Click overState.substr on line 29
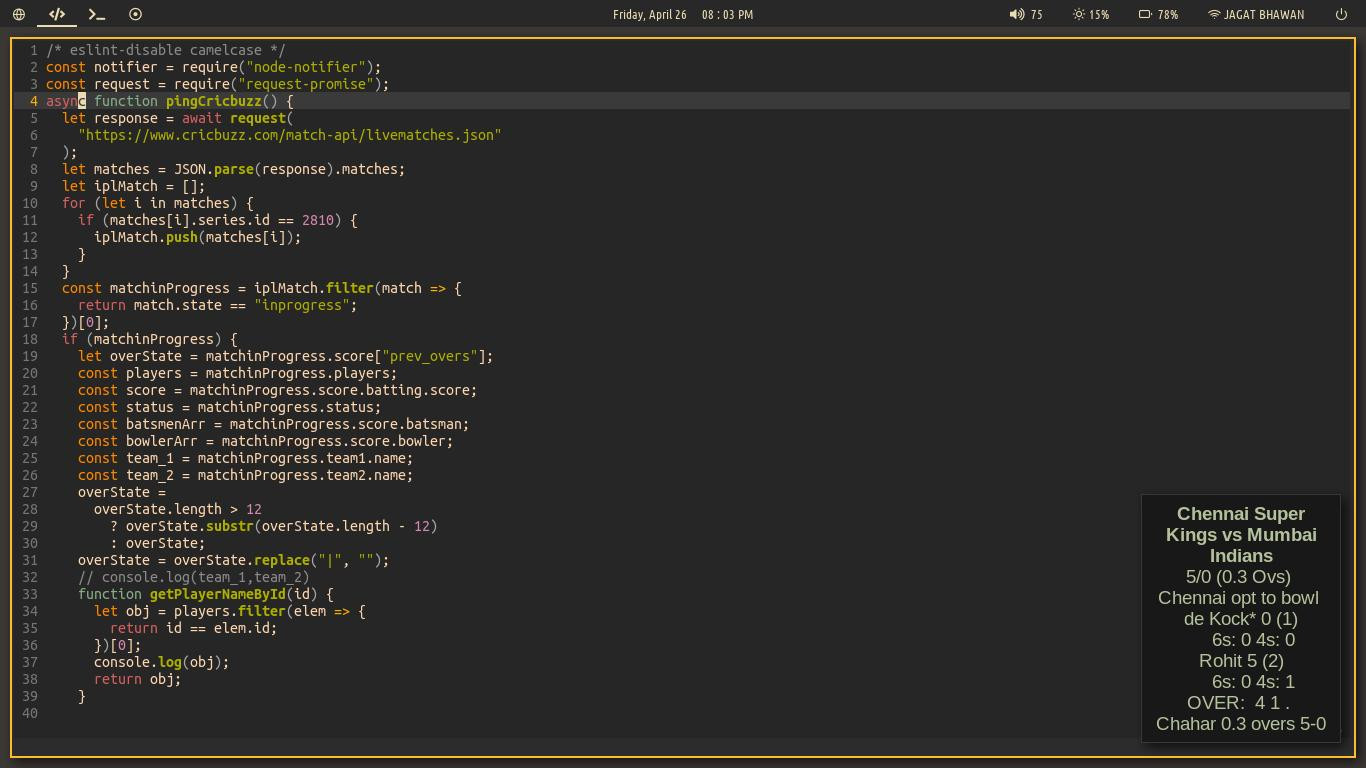Viewport: 1366px width, 768px height. (190, 526)
